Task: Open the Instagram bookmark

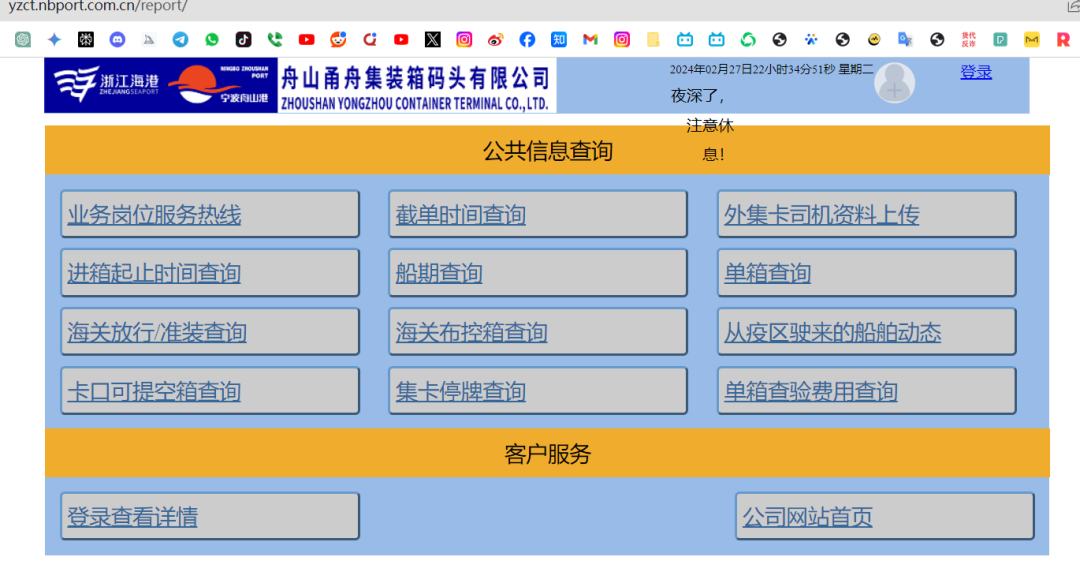Action: (463, 40)
